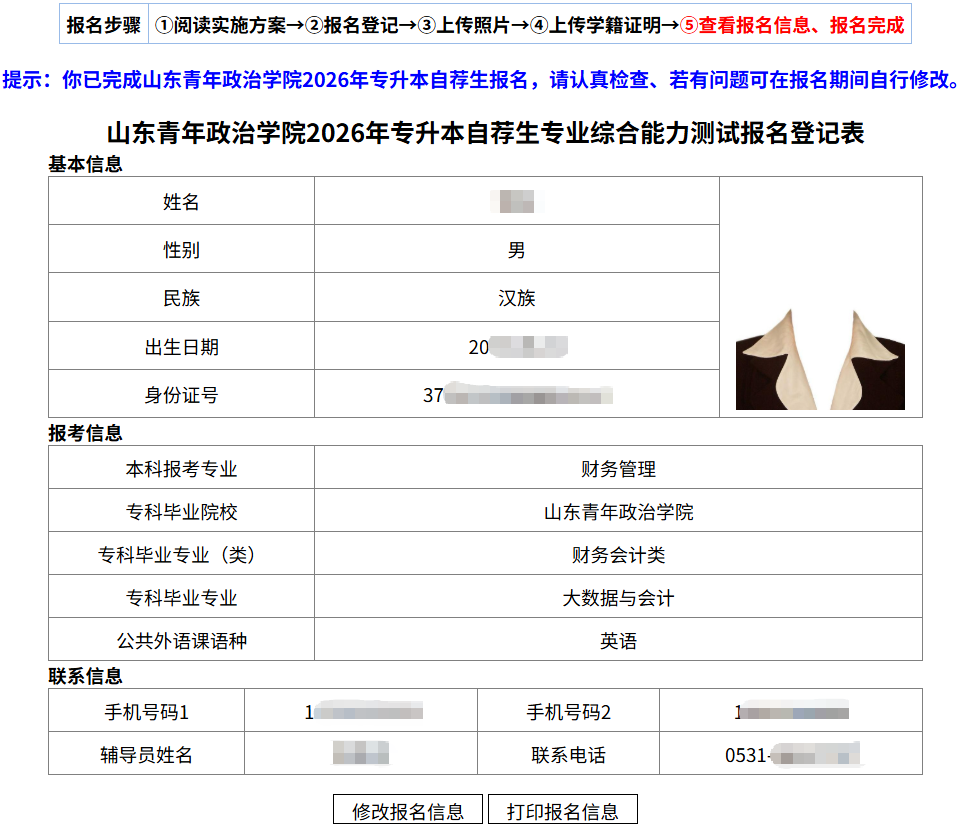Select the 身份证号 number value
The image size is (960, 825).
click(517, 395)
